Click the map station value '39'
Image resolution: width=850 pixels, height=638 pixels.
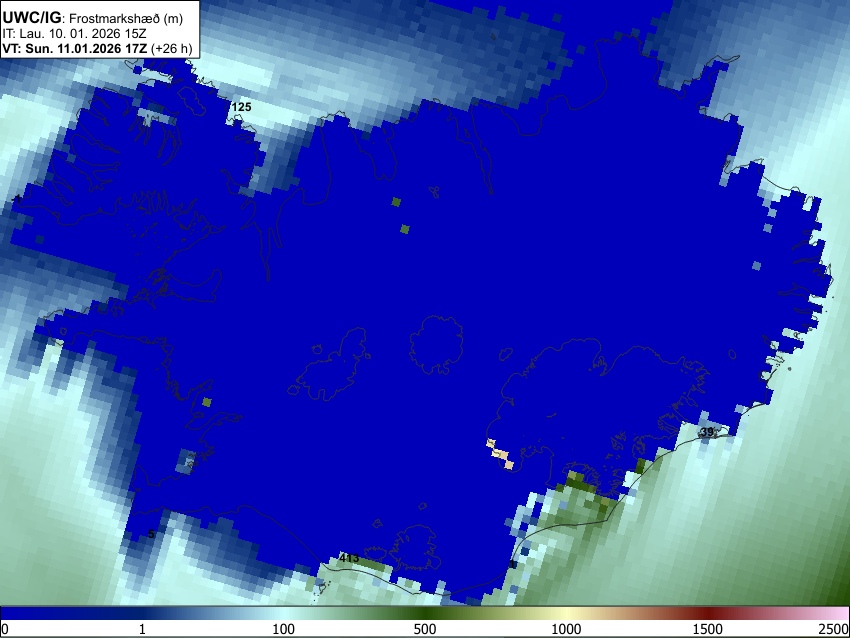(707, 432)
